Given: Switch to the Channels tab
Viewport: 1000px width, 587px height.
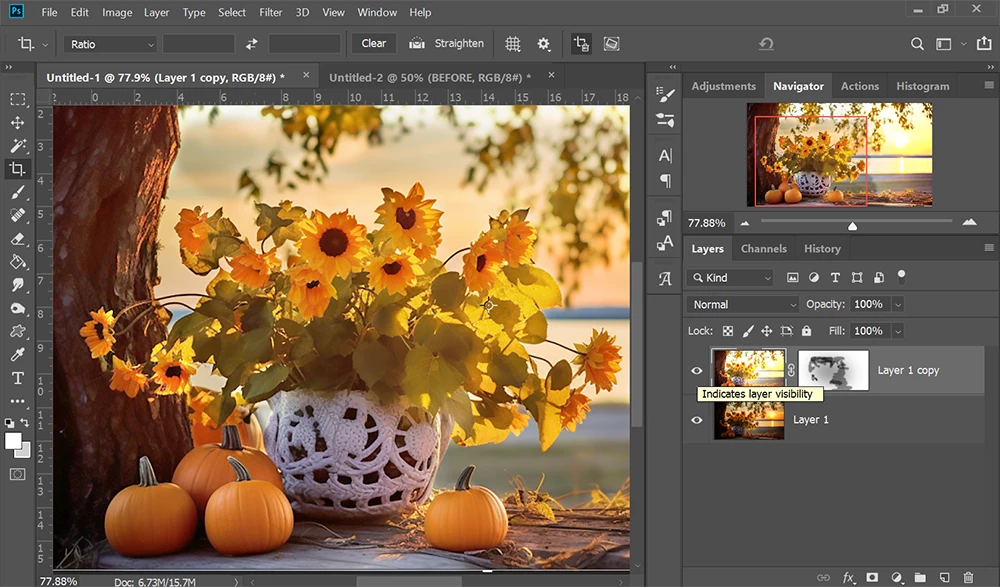Looking at the screenshot, I should point(763,249).
